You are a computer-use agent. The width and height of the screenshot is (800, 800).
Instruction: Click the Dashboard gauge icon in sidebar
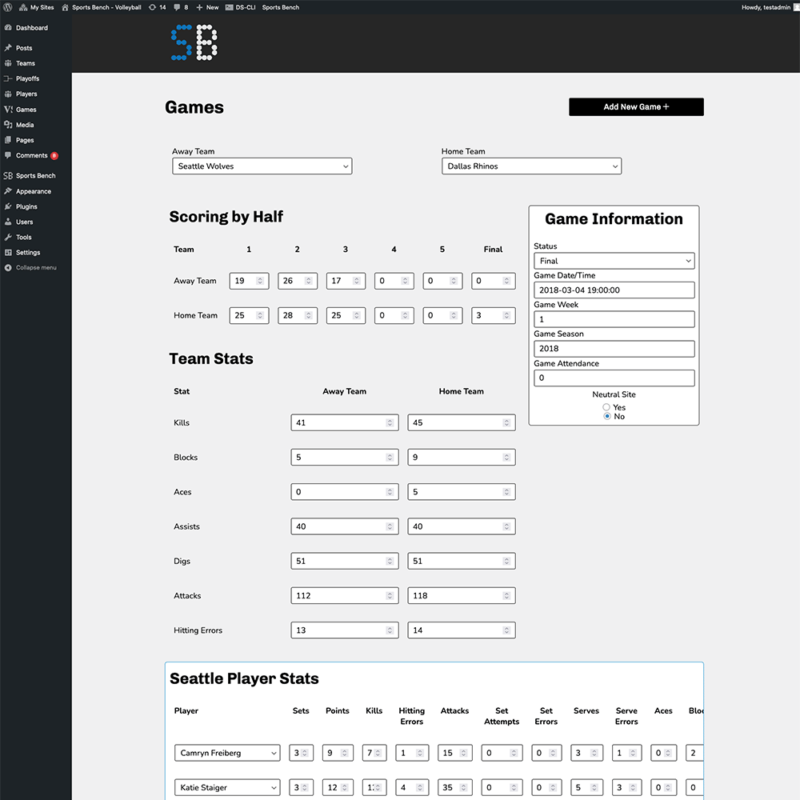pos(8,28)
